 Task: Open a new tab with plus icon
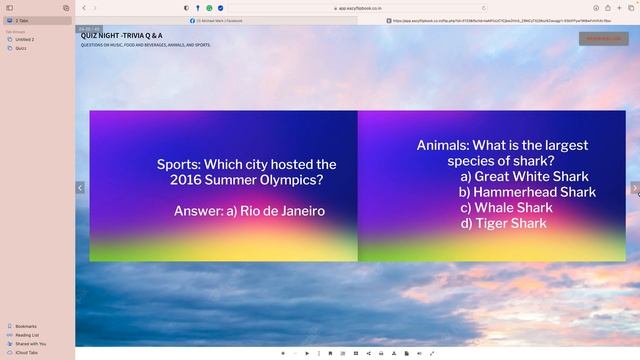pos(619,8)
